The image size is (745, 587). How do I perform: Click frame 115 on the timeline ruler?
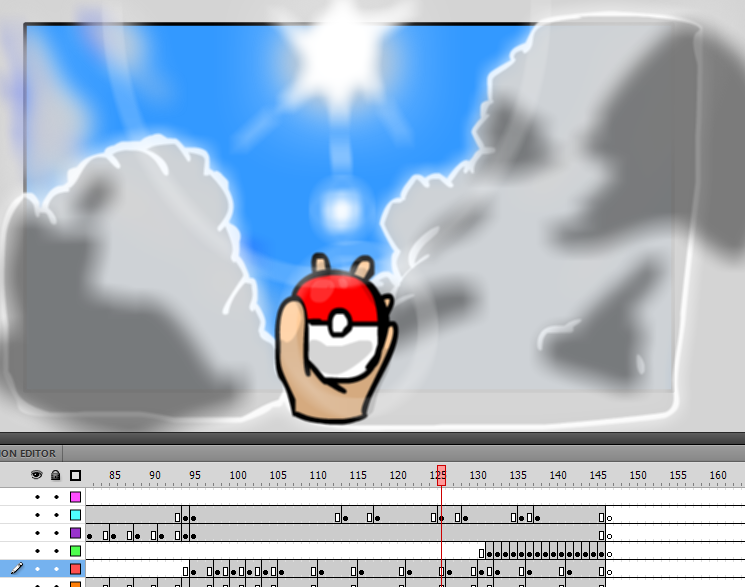[x=358, y=475]
